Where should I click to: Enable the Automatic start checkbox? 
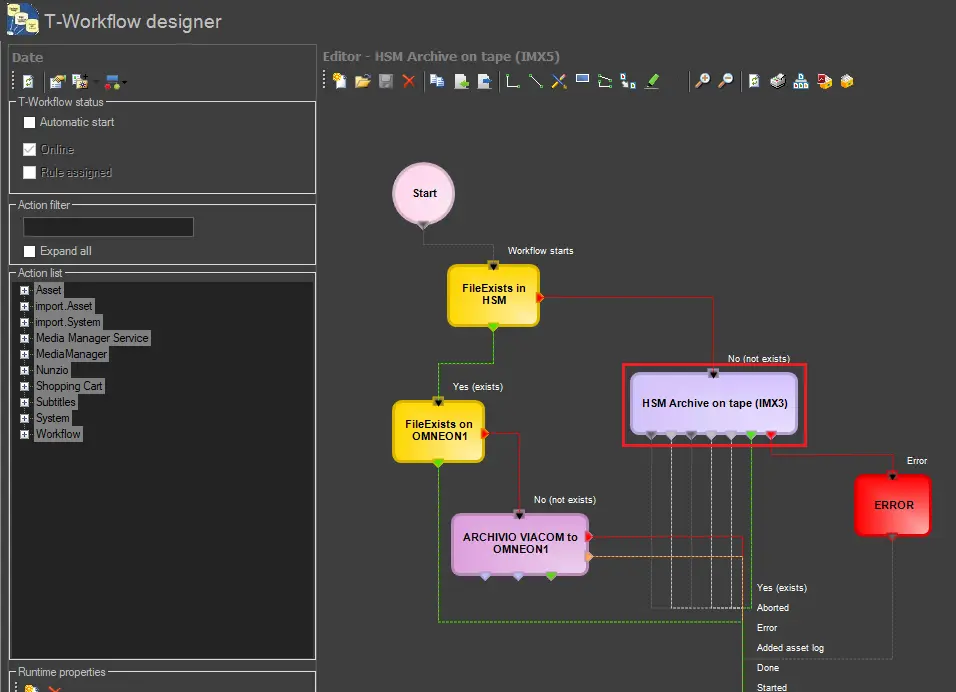(30, 122)
